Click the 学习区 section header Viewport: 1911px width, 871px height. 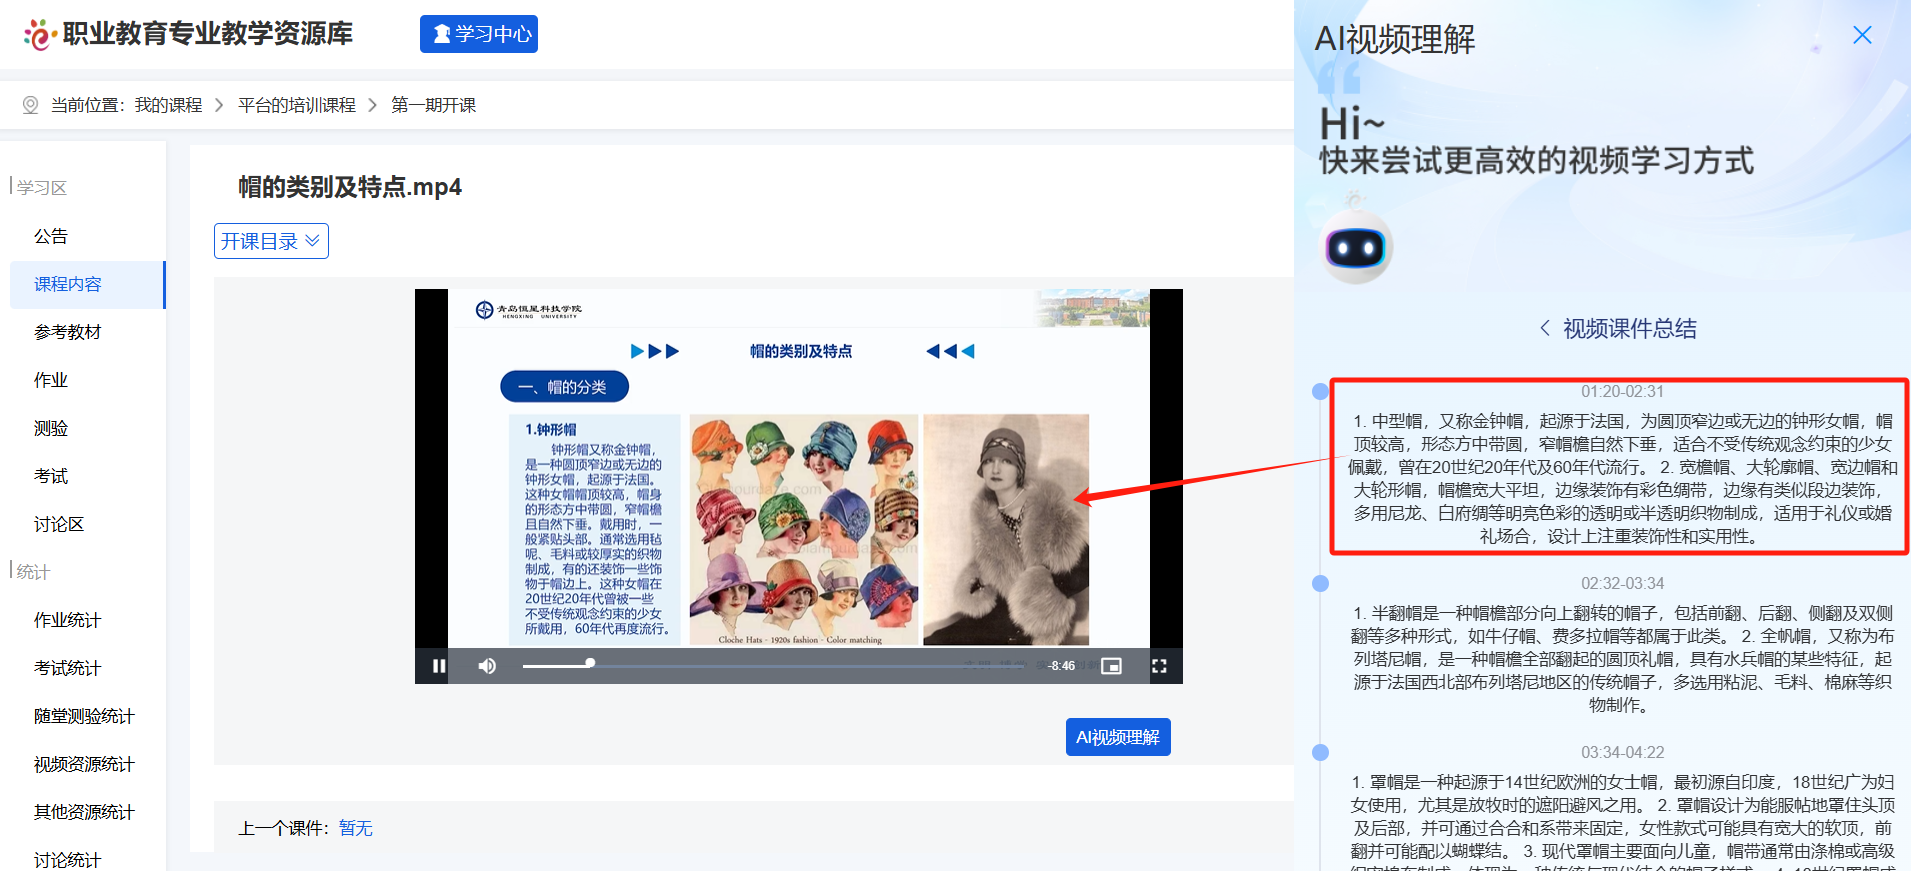(42, 187)
